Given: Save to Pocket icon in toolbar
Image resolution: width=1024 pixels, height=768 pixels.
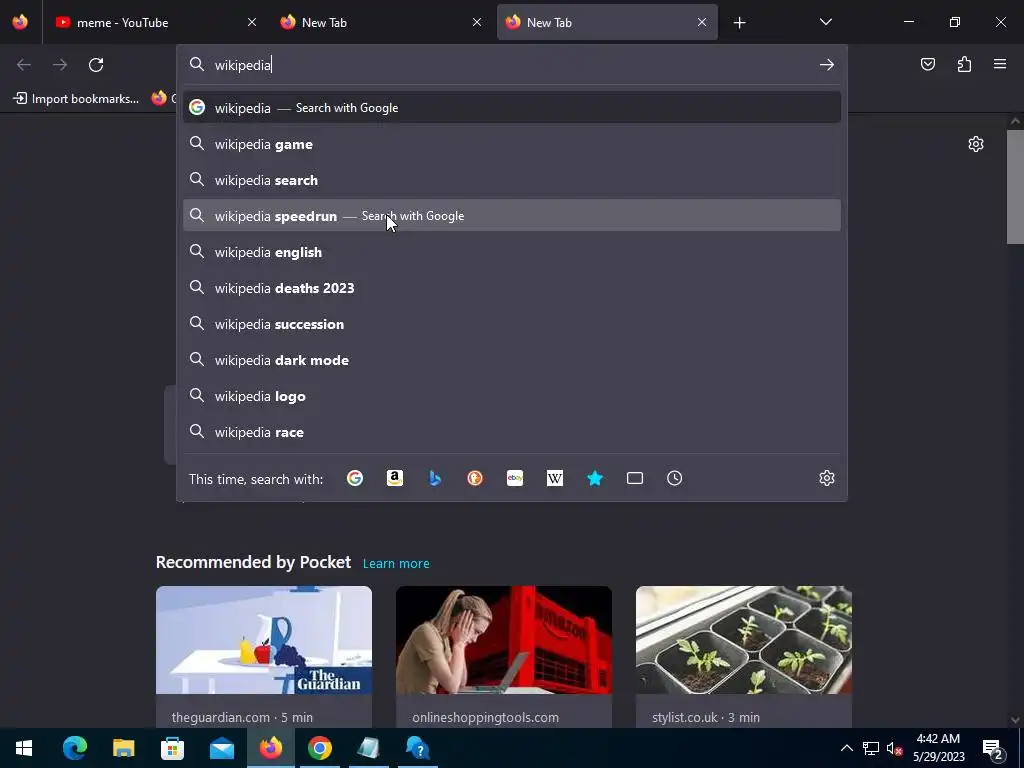Looking at the screenshot, I should tap(927, 64).
